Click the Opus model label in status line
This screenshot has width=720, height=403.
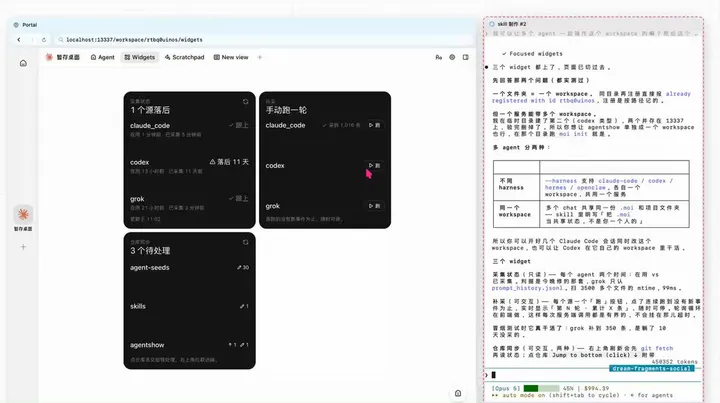(506, 388)
